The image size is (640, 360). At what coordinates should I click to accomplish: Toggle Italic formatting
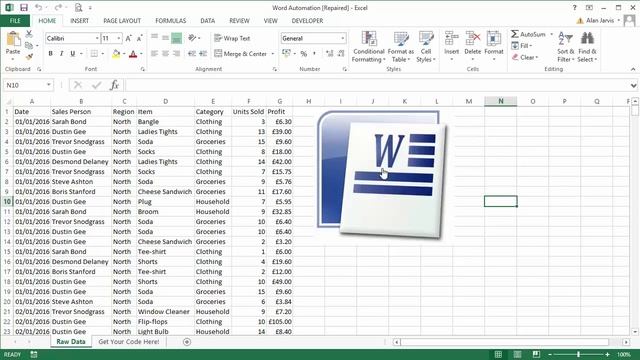[61, 53]
